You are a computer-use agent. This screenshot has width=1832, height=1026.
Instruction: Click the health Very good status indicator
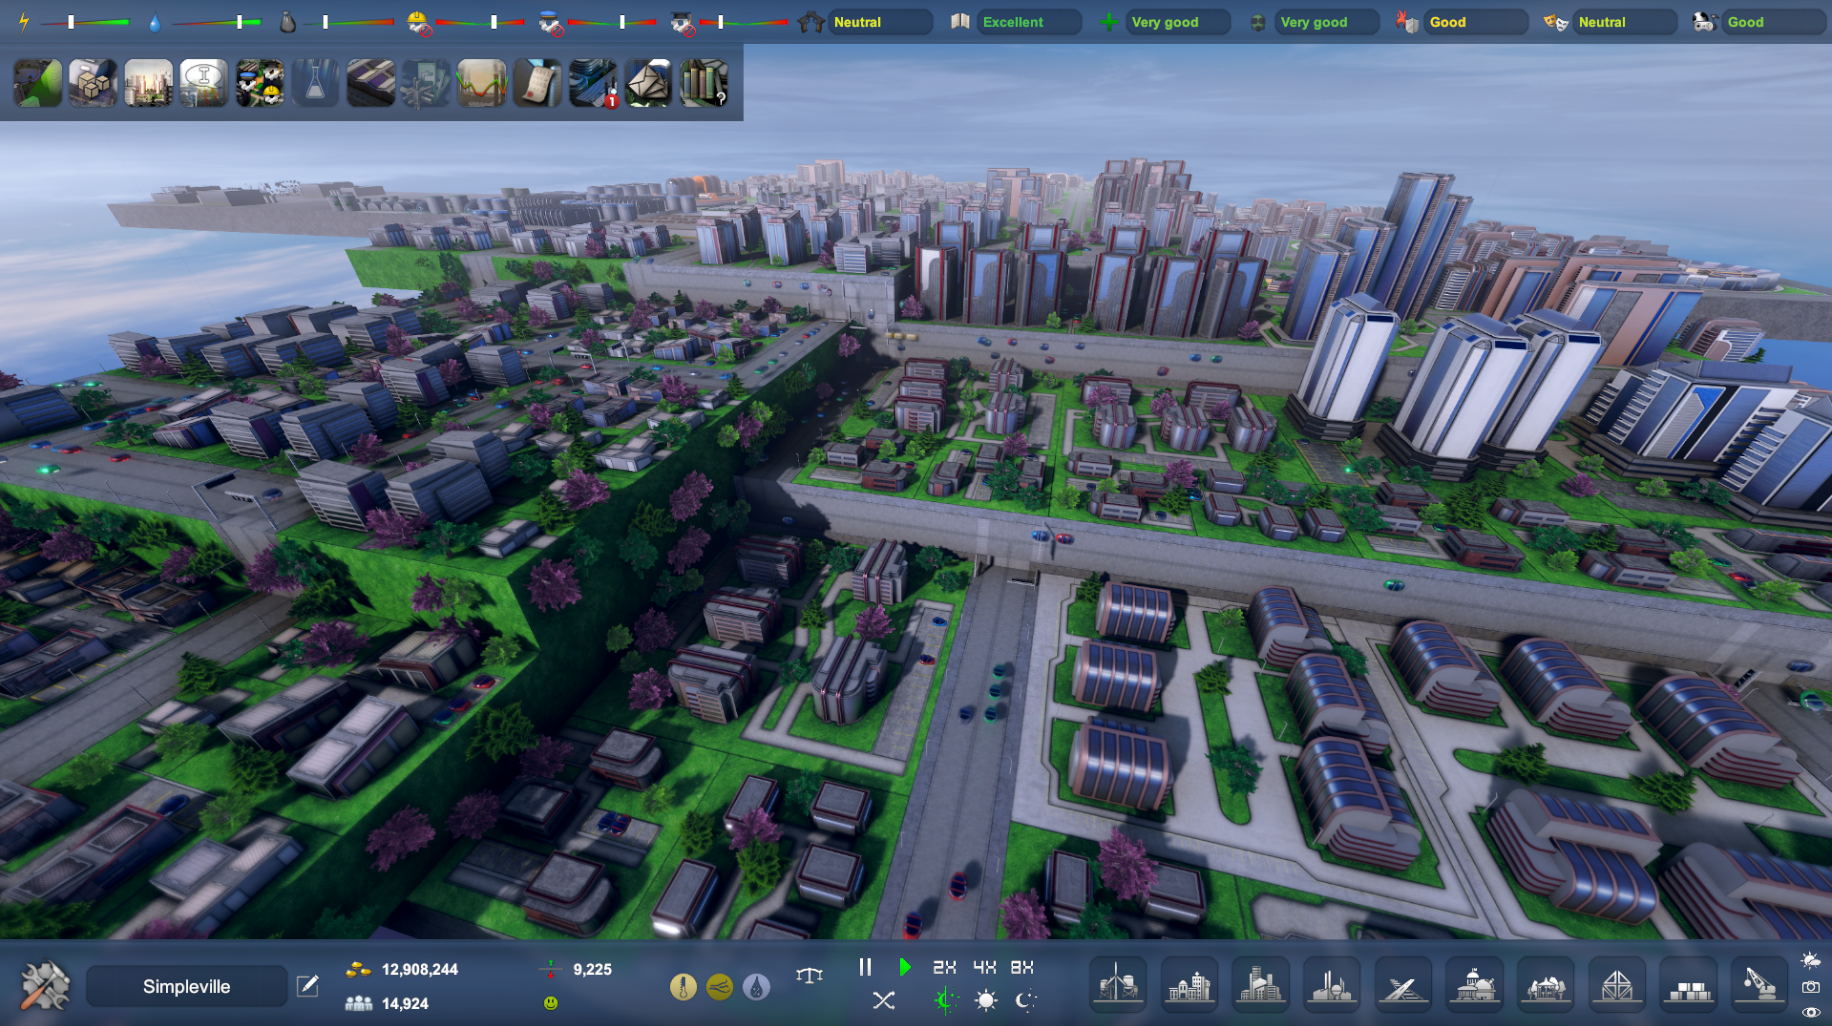(x=1178, y=22)
